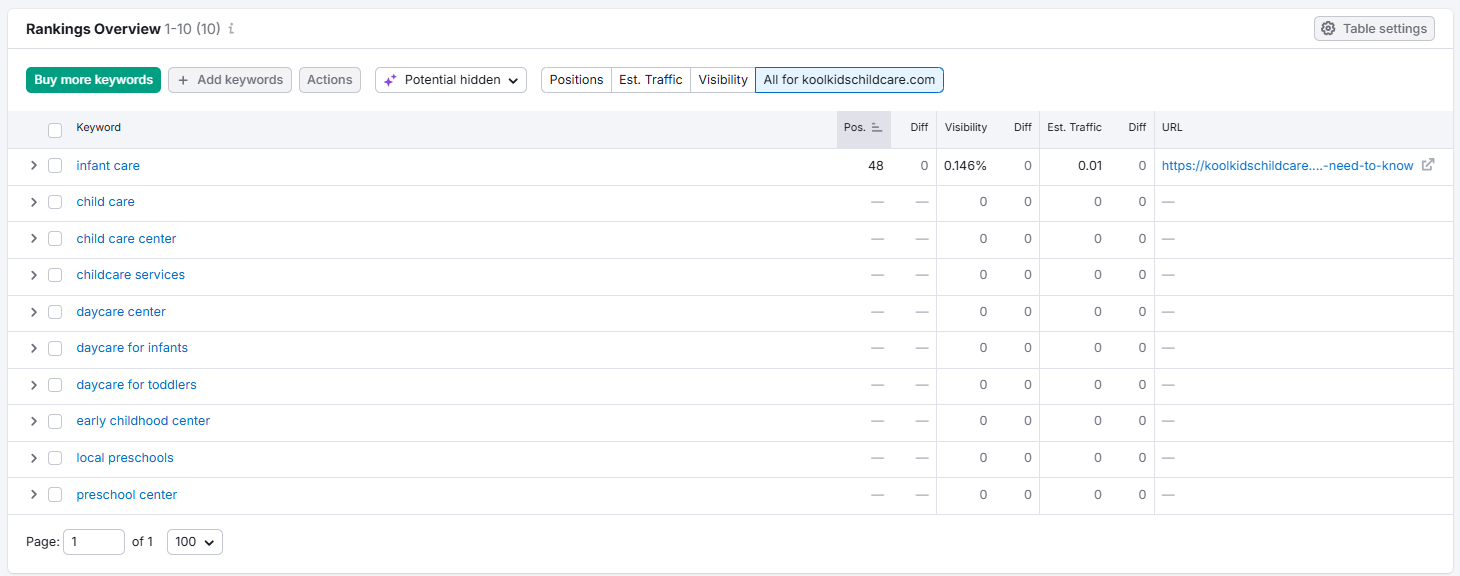
Task: Click the Buy more keywords button
Action: [x=94, y=80]
